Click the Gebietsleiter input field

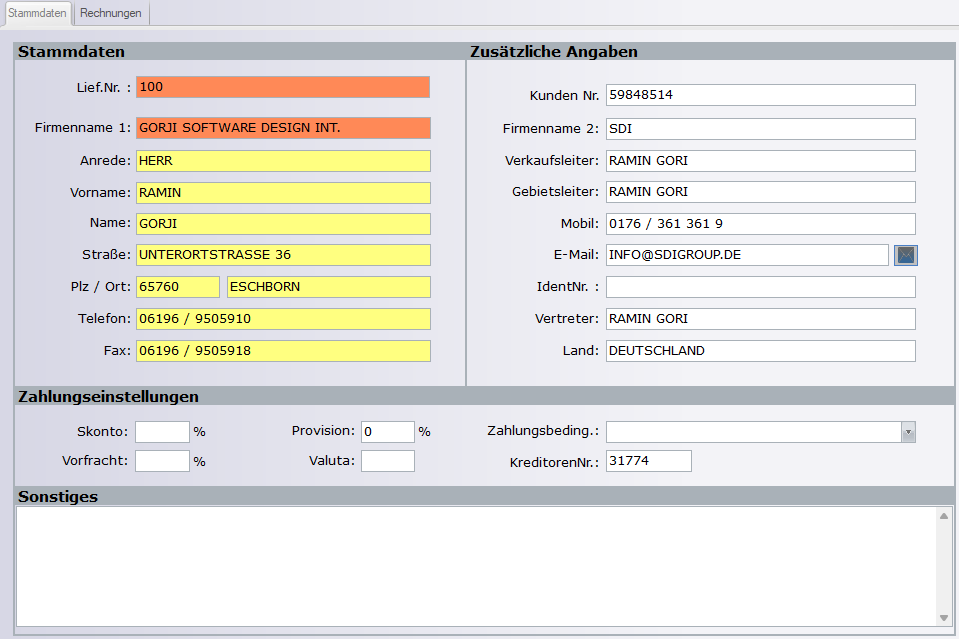pyautogui.click(x=761, y=192)
